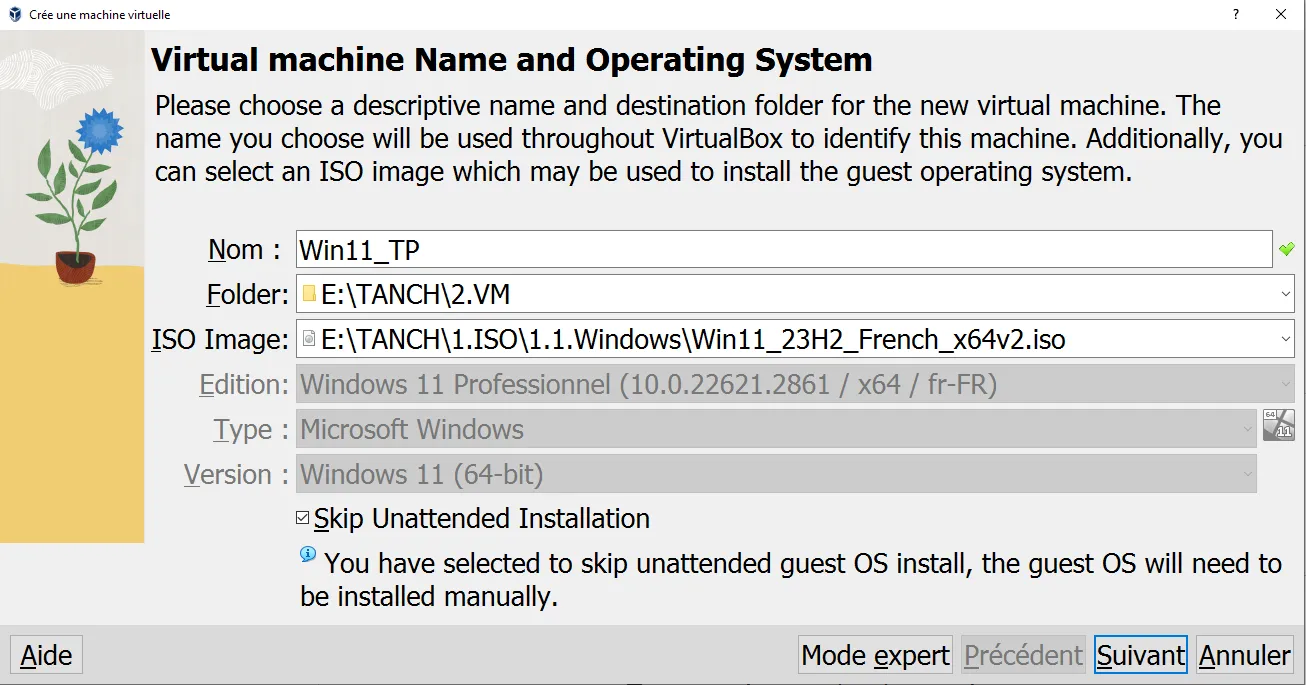Close the virtual machine creation dialog
The width and height of the screenshot is (1306, 685).
1281,15
